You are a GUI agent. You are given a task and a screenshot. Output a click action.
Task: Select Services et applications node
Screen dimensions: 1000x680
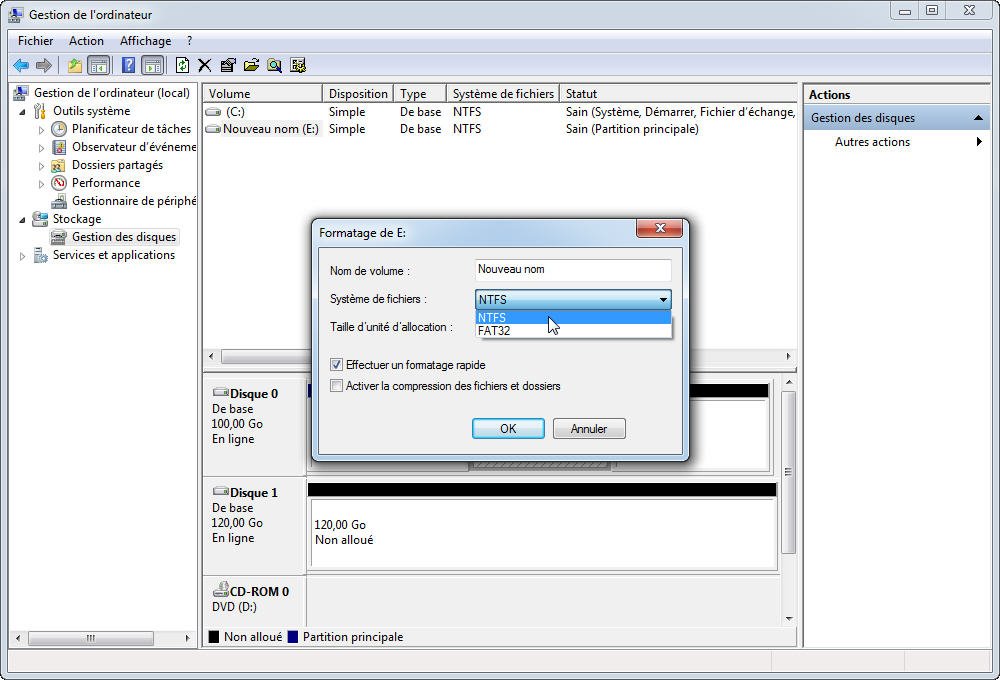click(114, 255)
